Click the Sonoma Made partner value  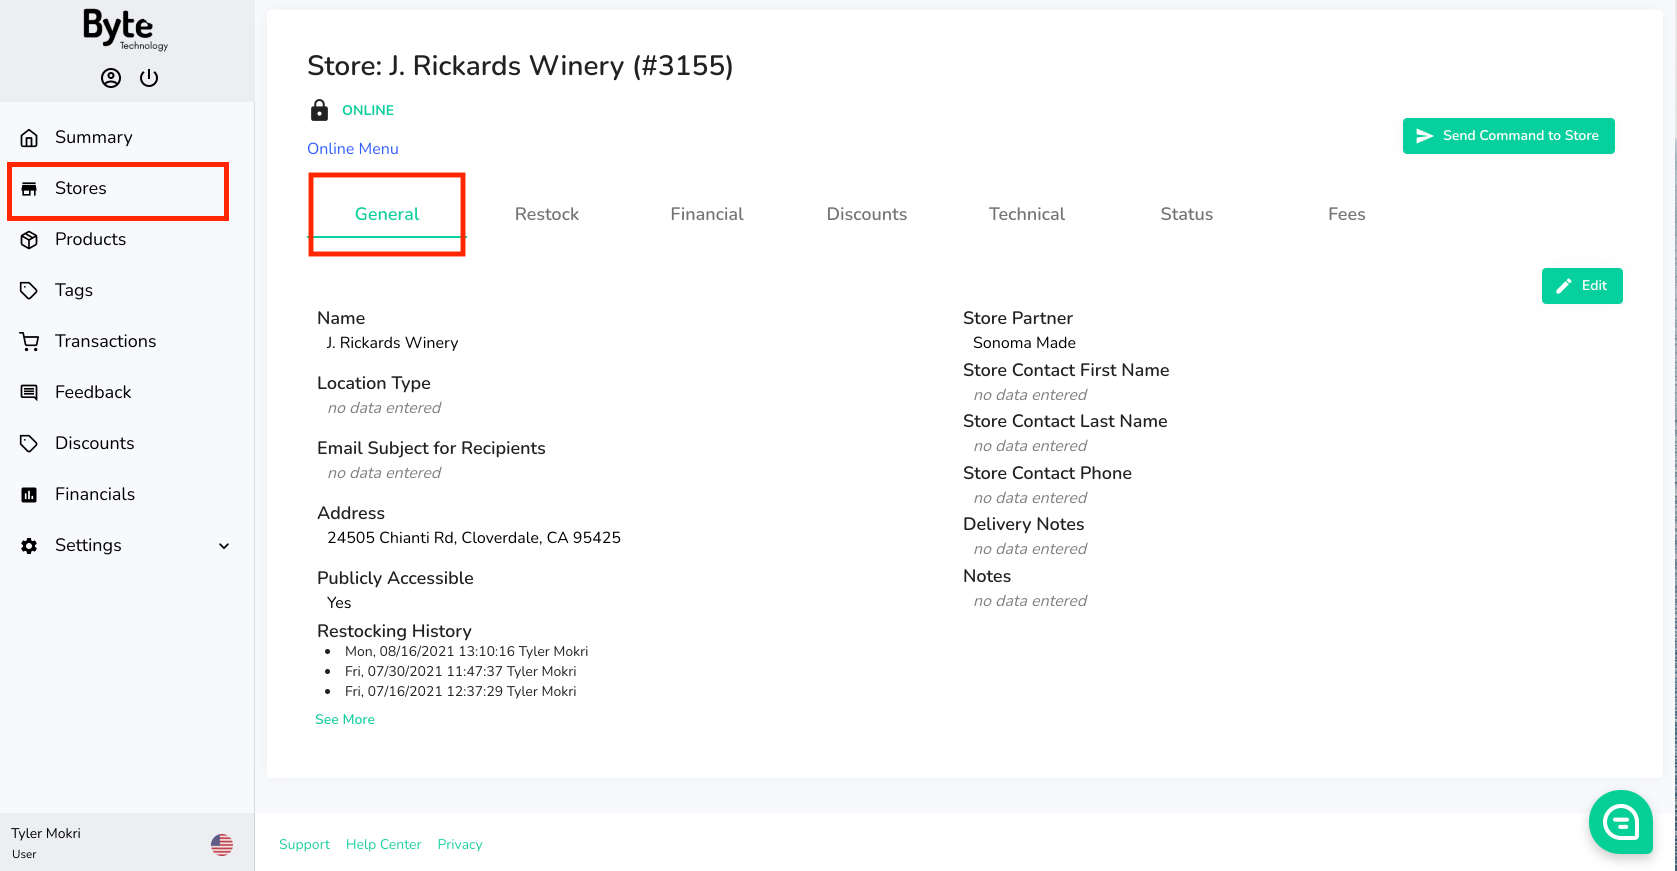click(1024, 343)
